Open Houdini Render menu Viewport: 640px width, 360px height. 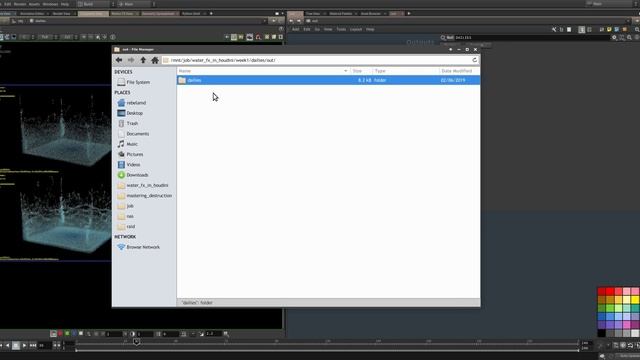point(20,4)
